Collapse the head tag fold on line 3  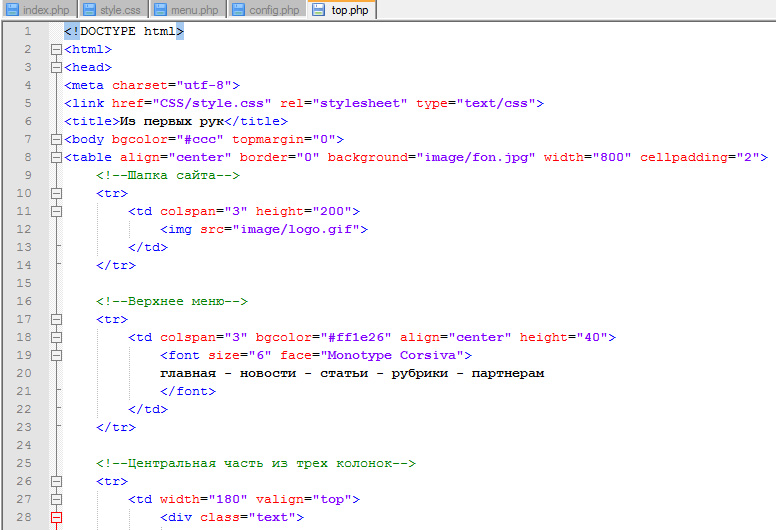point(56,67)
